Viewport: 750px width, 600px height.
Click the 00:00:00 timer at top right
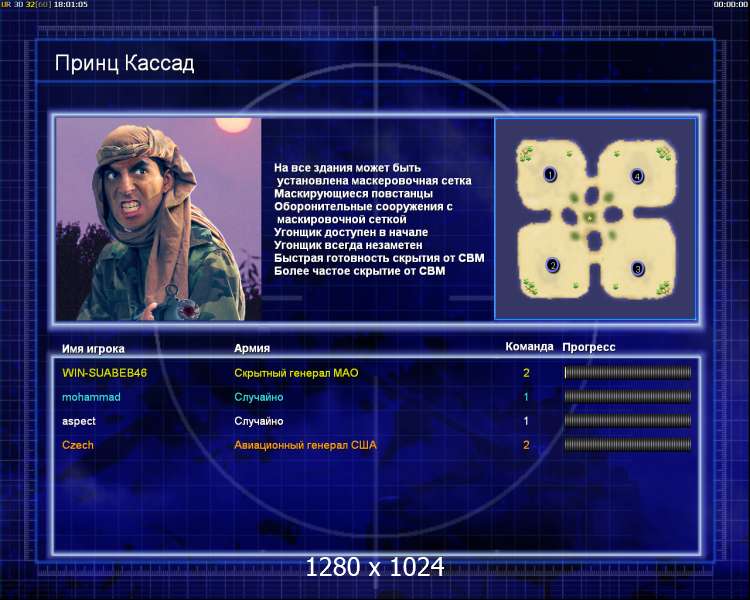pos(730,4)
